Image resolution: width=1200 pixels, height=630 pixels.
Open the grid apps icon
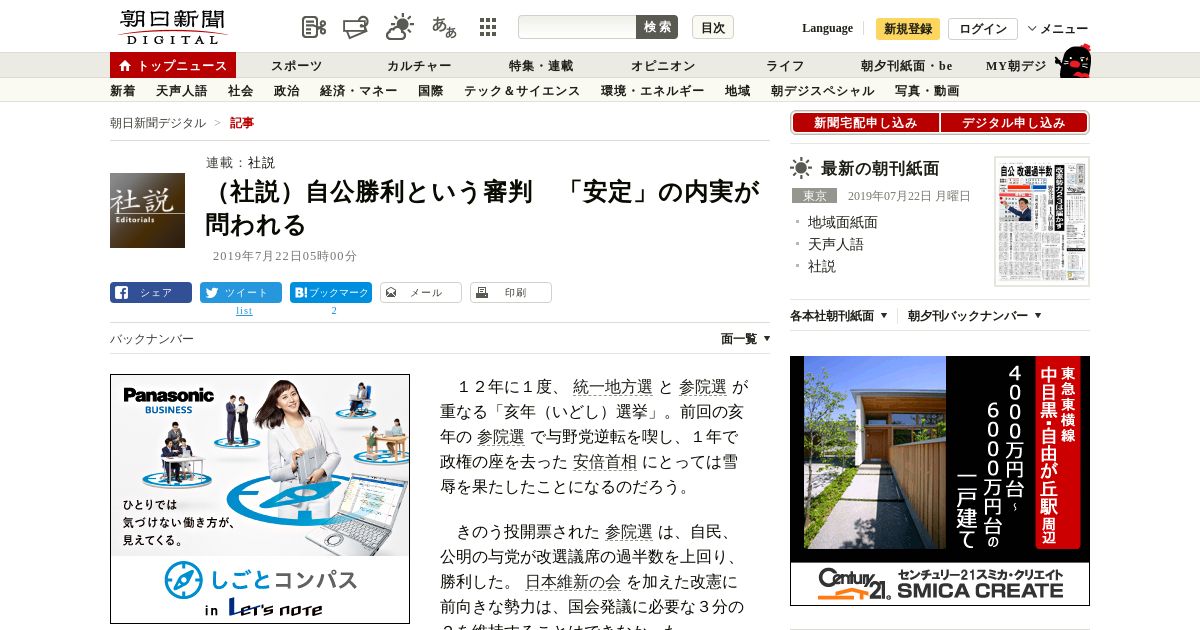(x=488, y=27)
